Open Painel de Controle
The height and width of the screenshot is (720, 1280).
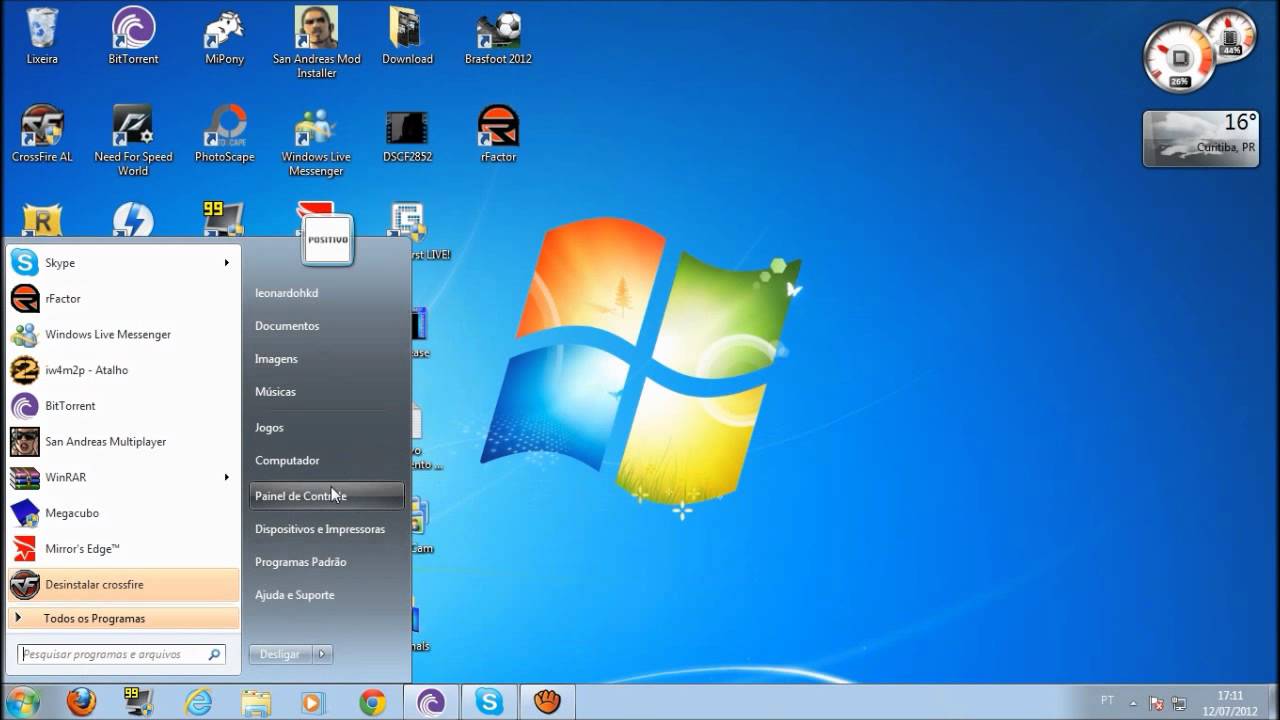coord(327,496)
